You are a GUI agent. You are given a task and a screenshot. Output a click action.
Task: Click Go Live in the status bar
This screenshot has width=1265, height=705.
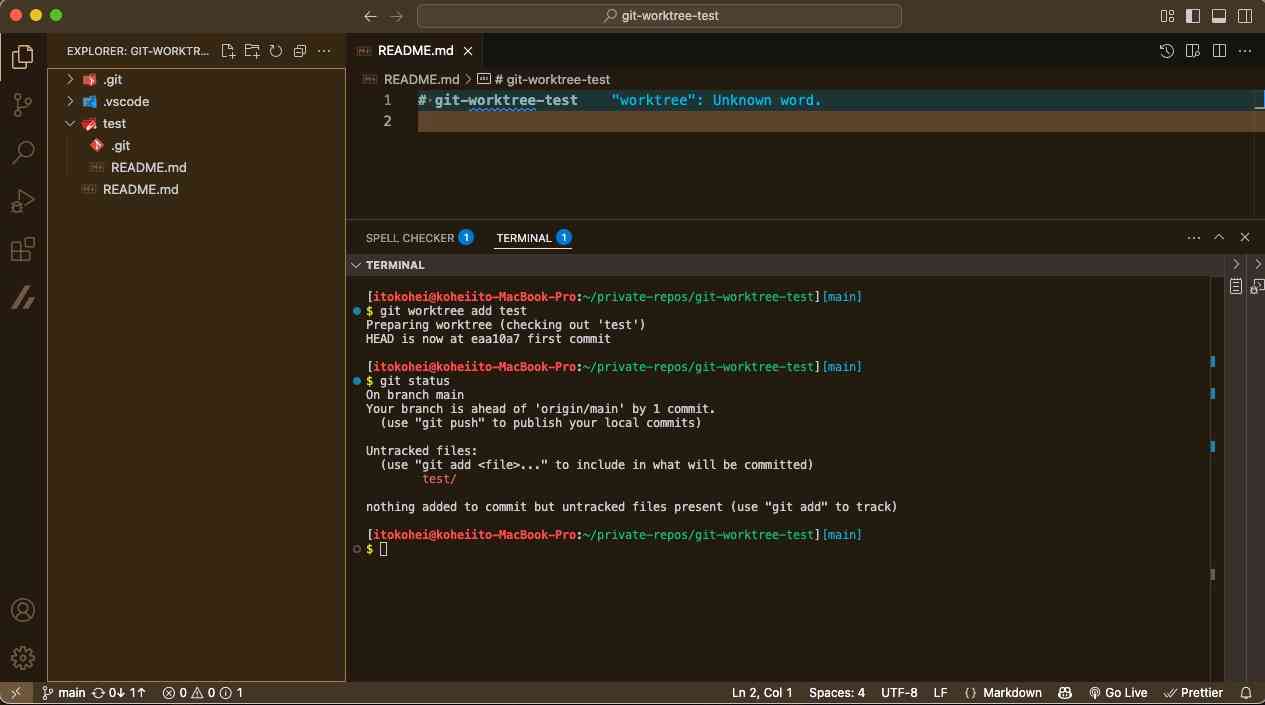point(1118,692)
